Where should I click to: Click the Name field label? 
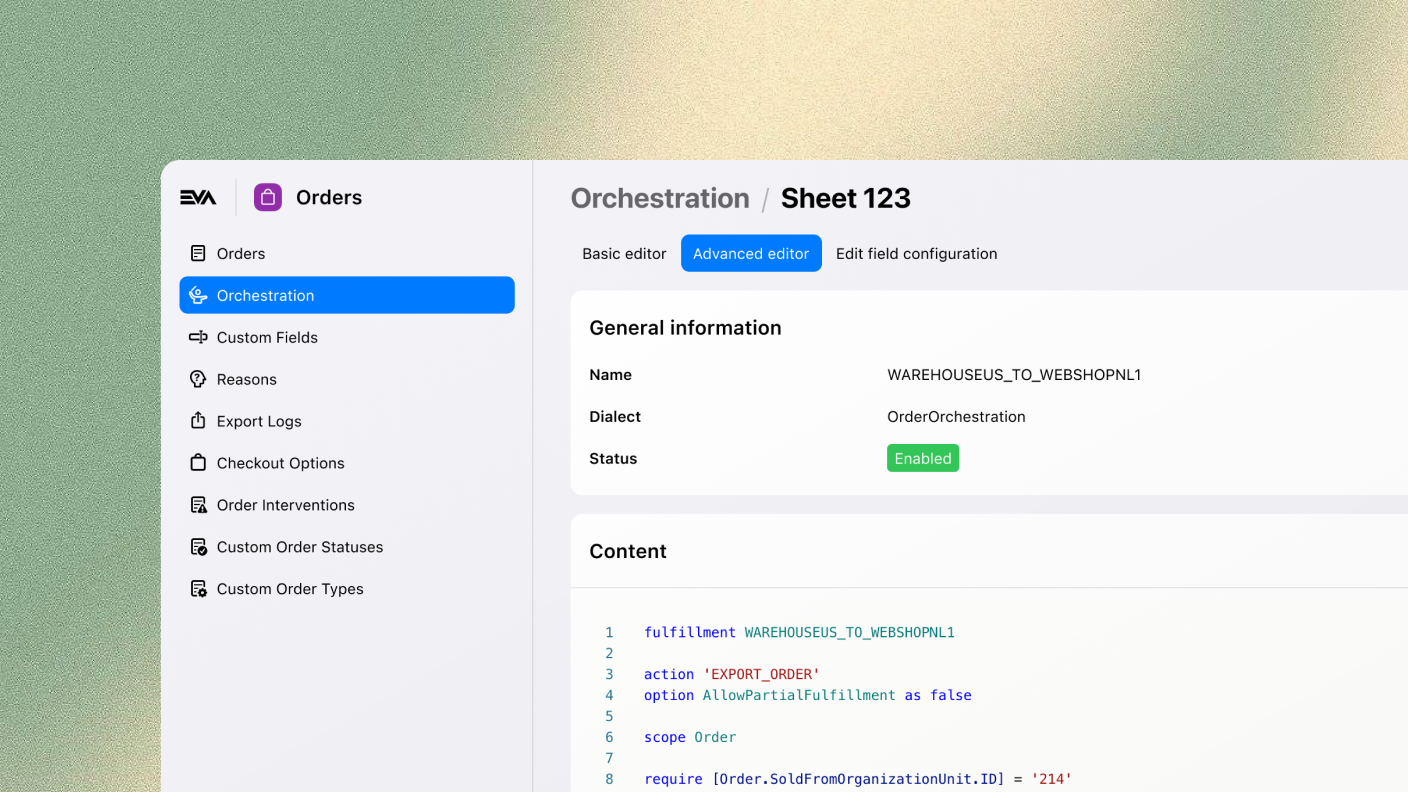point(610,375)
